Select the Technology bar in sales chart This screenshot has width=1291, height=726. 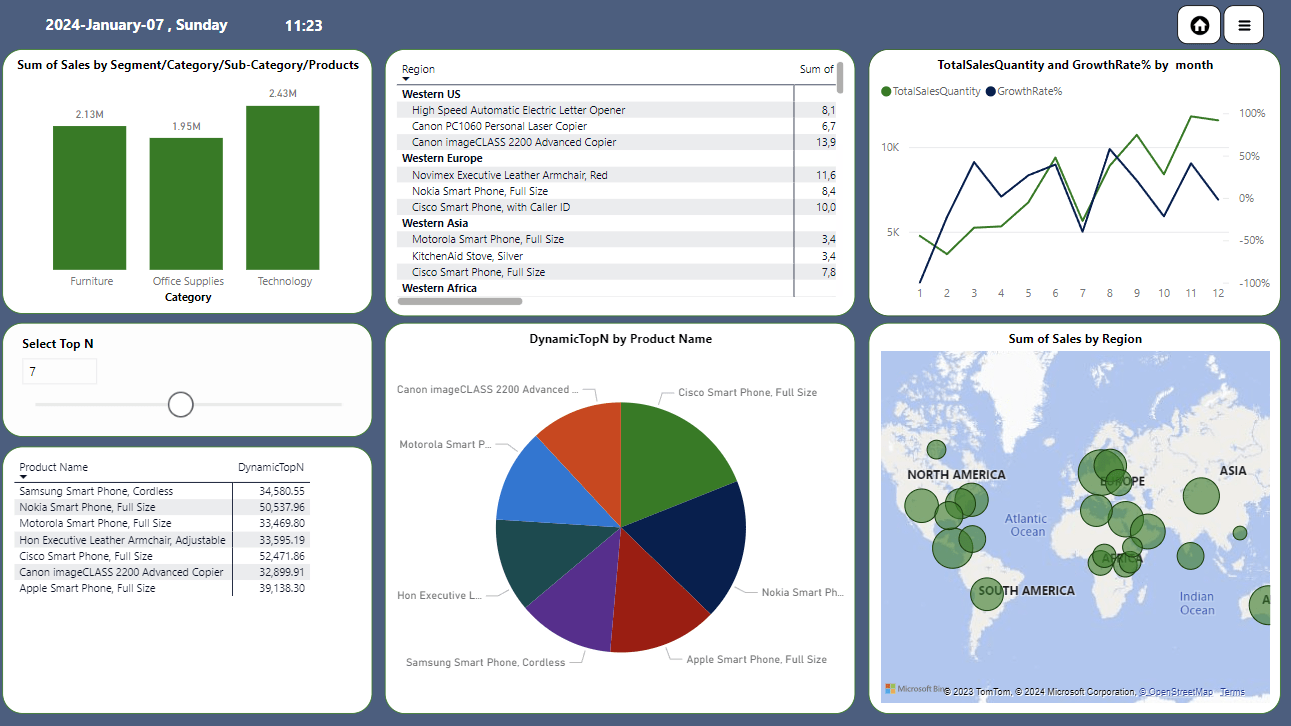coord(283,187)
